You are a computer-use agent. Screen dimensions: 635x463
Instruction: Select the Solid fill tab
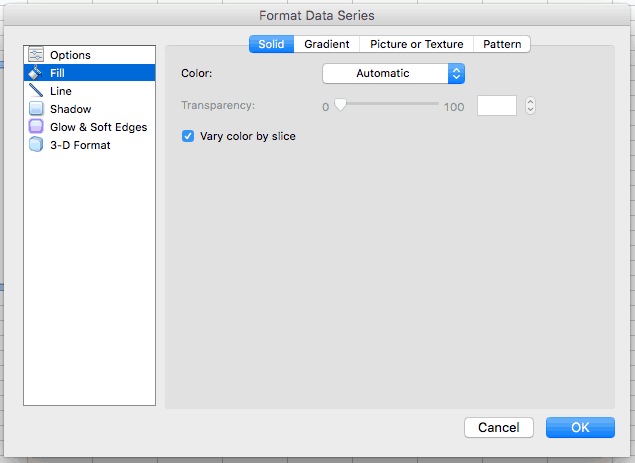click(271, 44)
